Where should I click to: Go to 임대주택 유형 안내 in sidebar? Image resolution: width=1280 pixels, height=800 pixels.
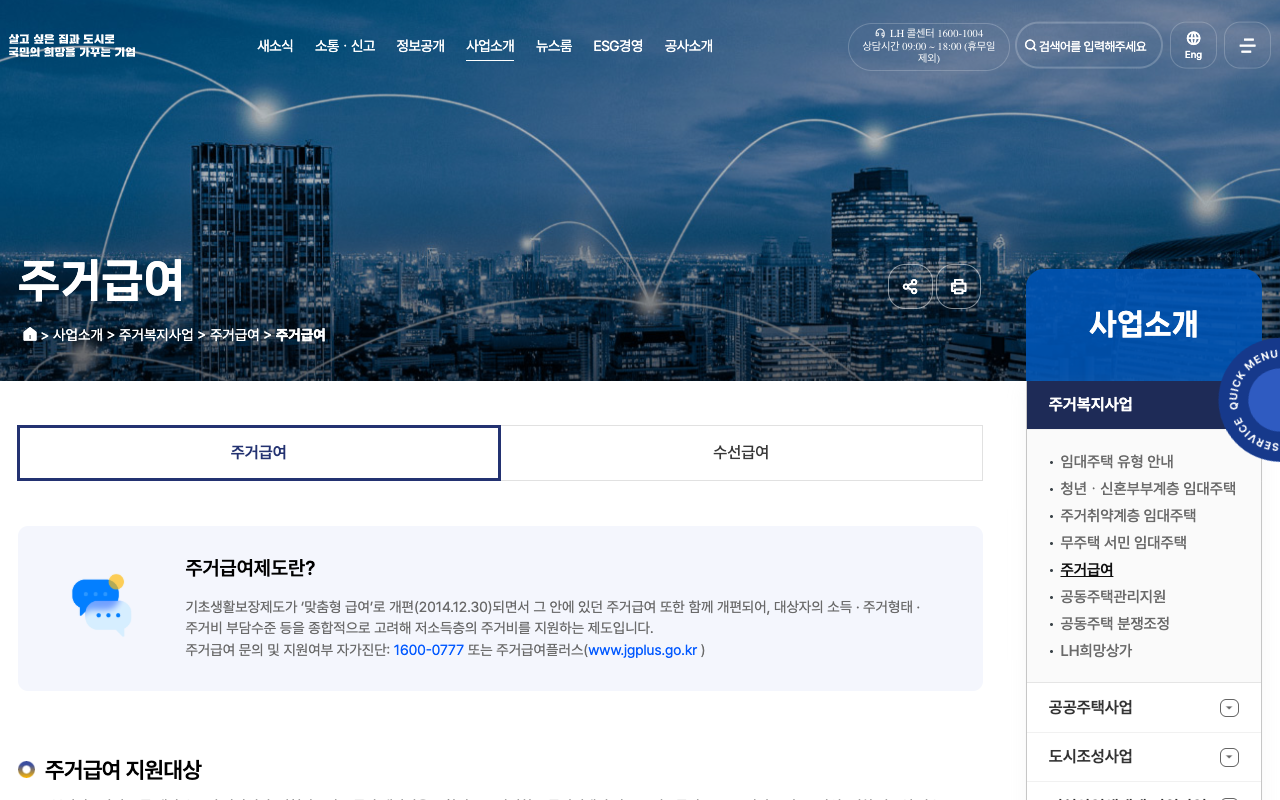[1117, 462]
